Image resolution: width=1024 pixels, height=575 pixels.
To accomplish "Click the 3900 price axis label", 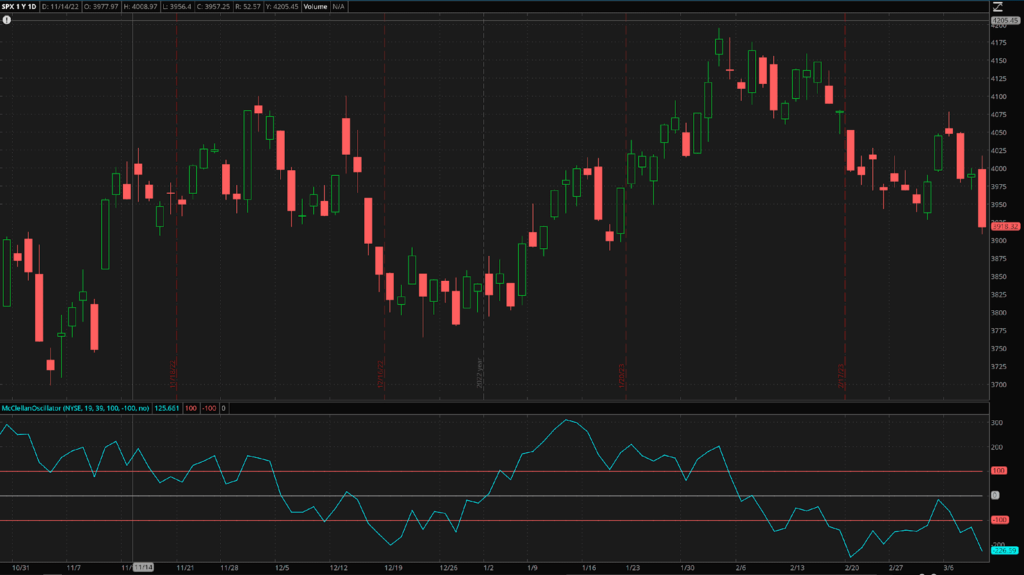I will coord(999,240).
